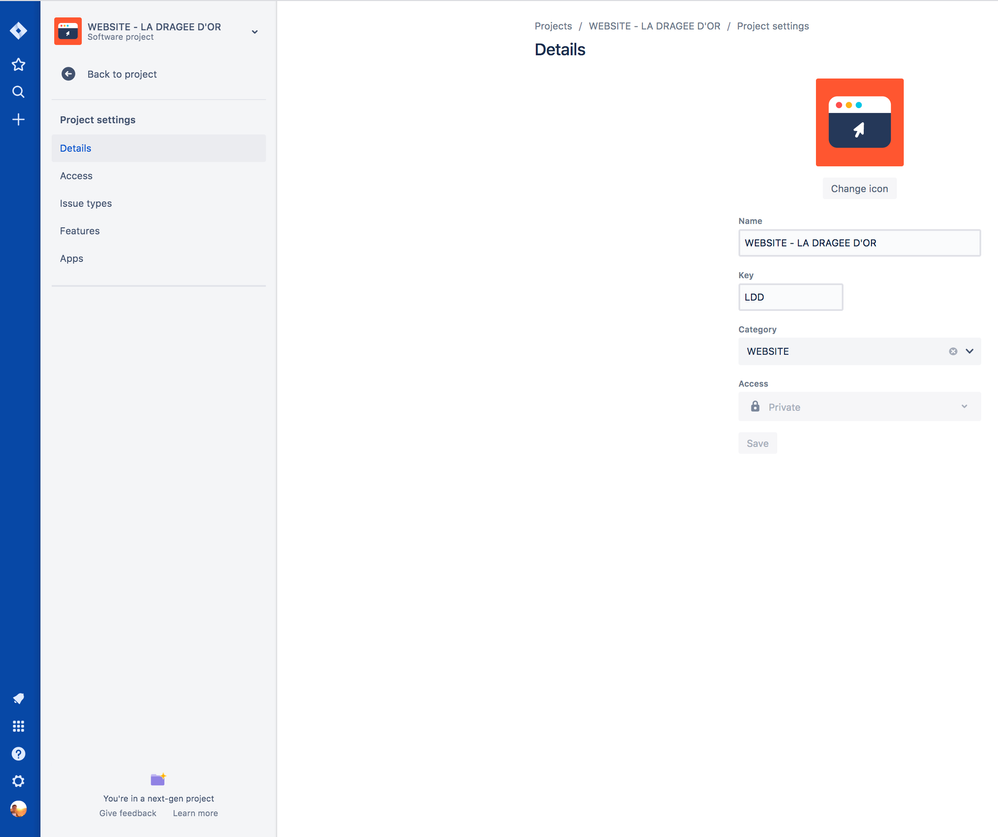Expand project switcher chevron in sidebar
Screen dimensions: 998x837
coord(255,32)
